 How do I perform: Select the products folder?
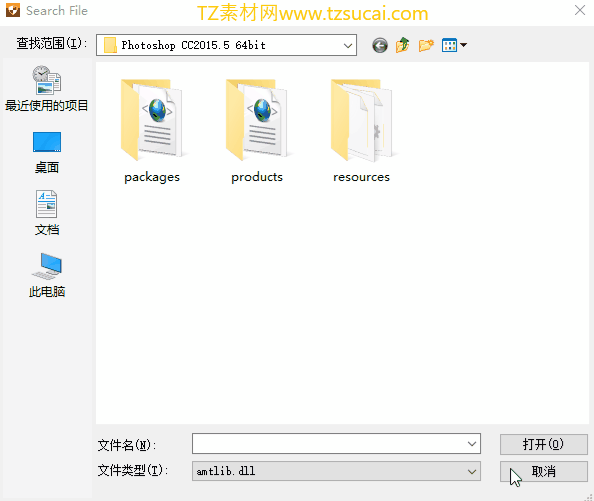pyautogui.click(x=257, y=131)
